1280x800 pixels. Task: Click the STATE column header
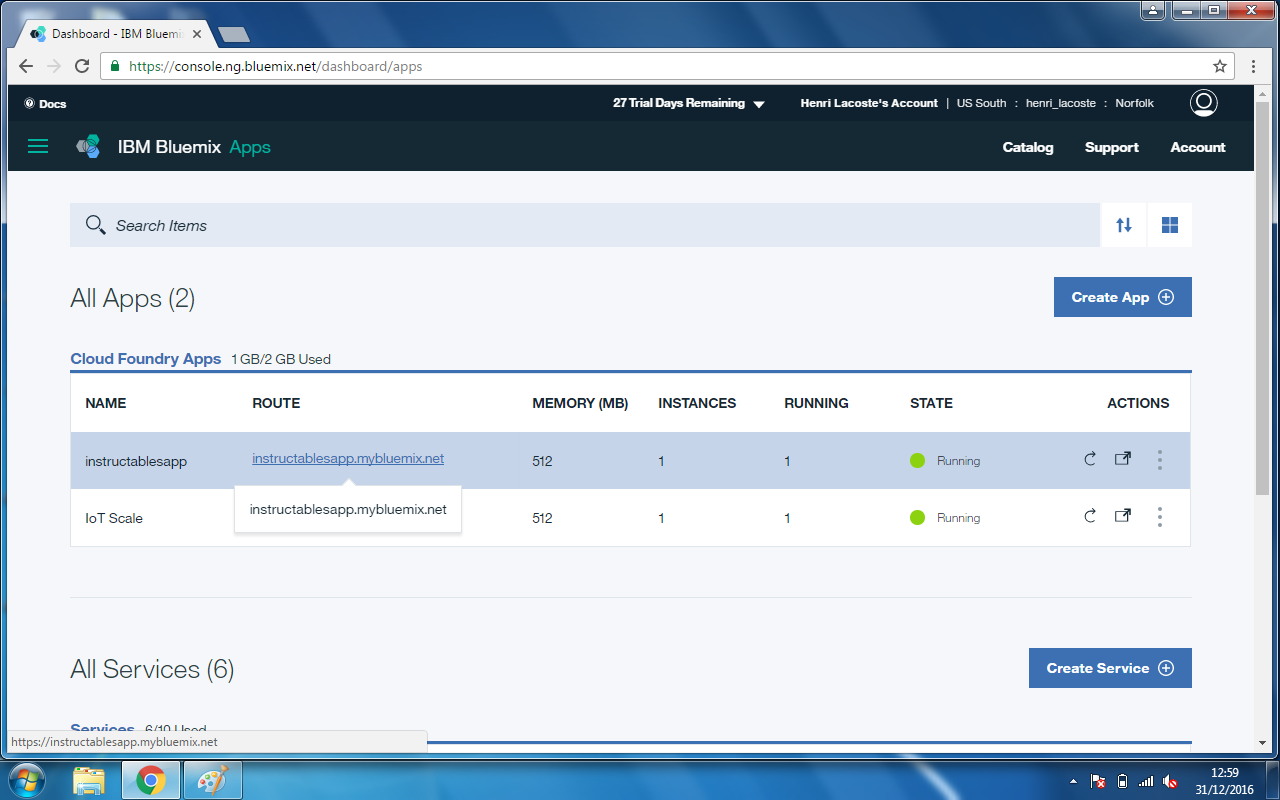click(931, 403)
